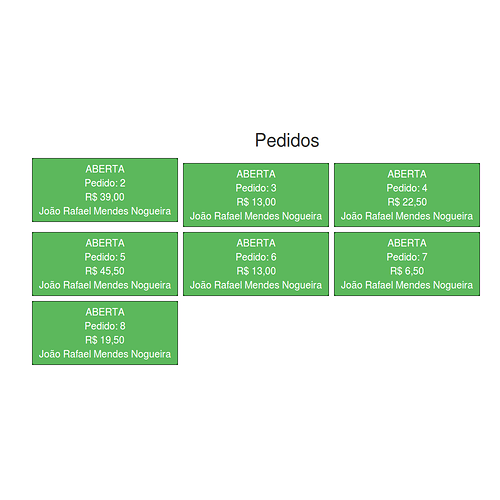Click the R$ 22,50 amount
The height and width of the screenshot is (500, 500).
(407, 202)
